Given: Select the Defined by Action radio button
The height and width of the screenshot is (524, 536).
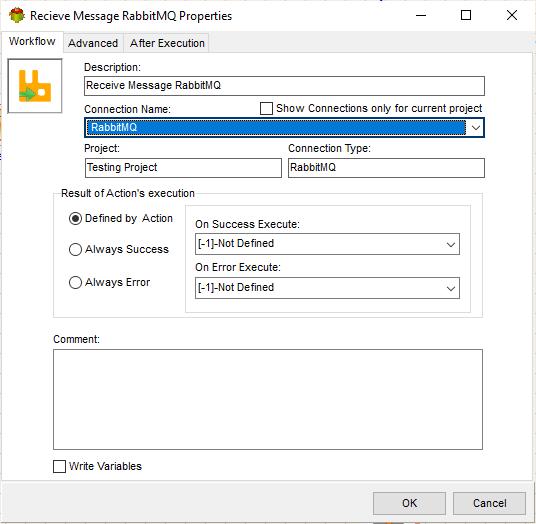Looking at the screenshot, I should [75, 218].
